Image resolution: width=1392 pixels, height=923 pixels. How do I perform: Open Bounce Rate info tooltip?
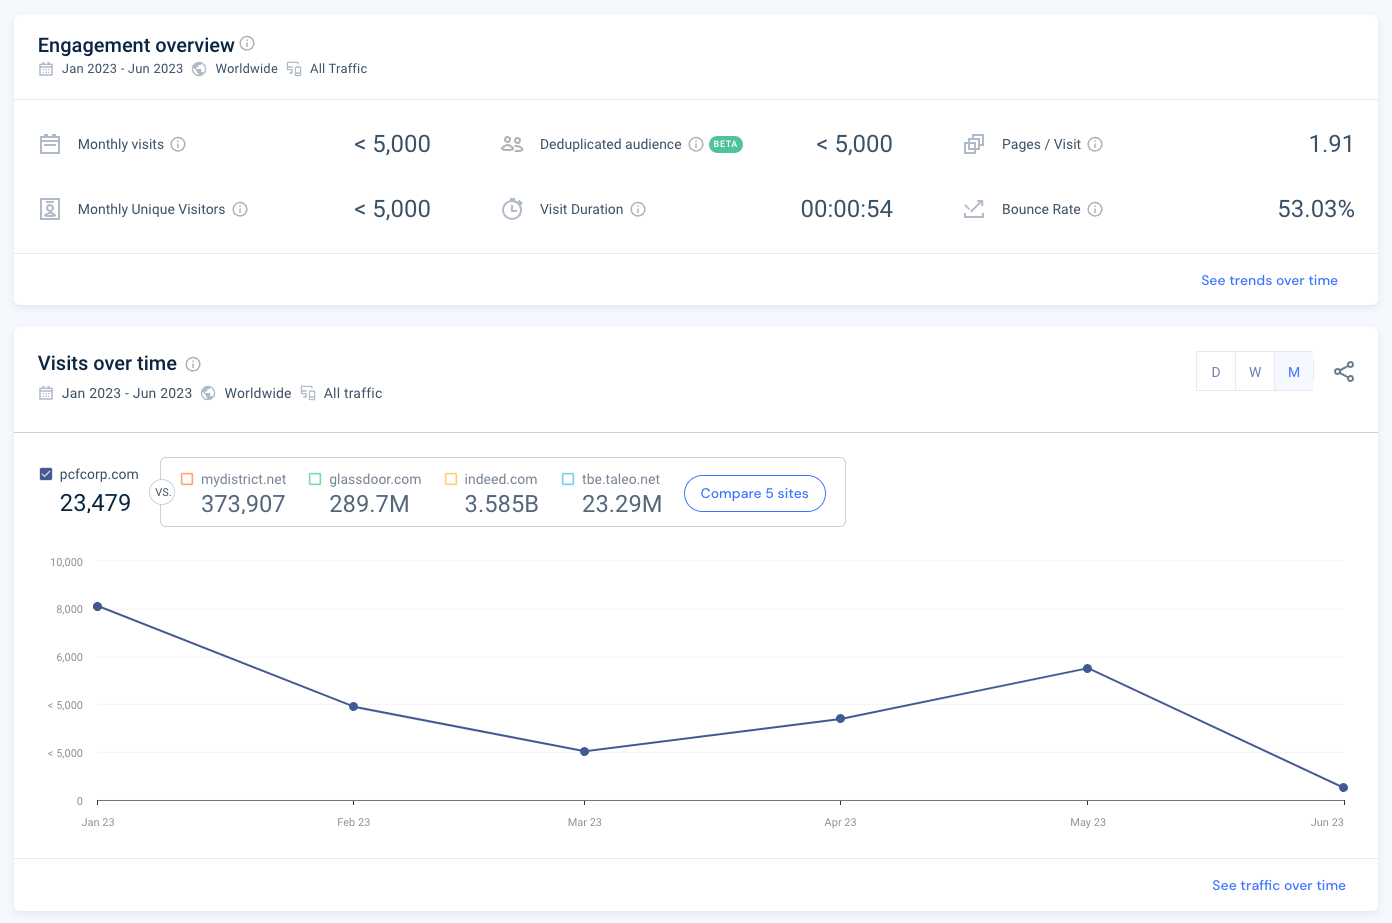[1095, 209]
